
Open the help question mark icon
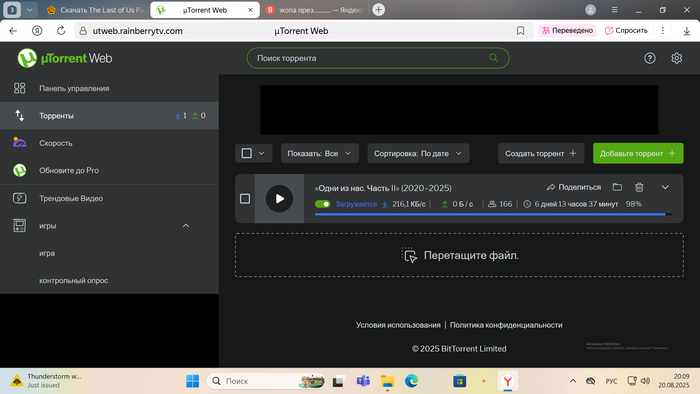click(650, 58)
